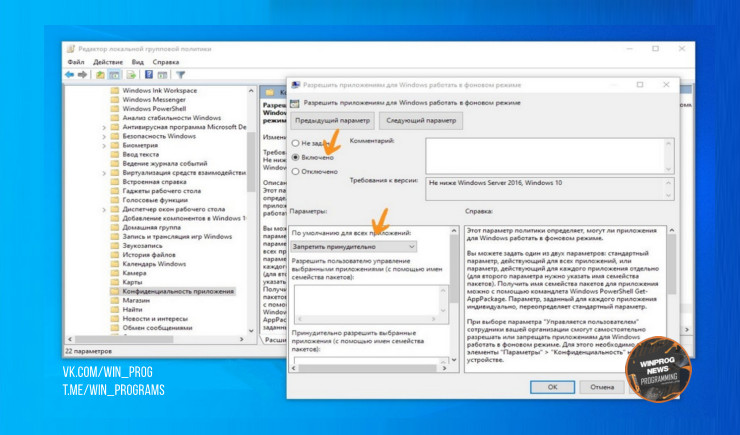
Task: Click folder icon beside Карты
Action: [x=115, y=282]
